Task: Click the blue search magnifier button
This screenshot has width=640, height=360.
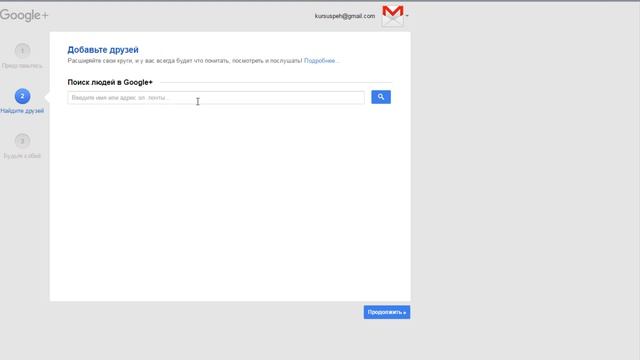Action: coord(381,97)
